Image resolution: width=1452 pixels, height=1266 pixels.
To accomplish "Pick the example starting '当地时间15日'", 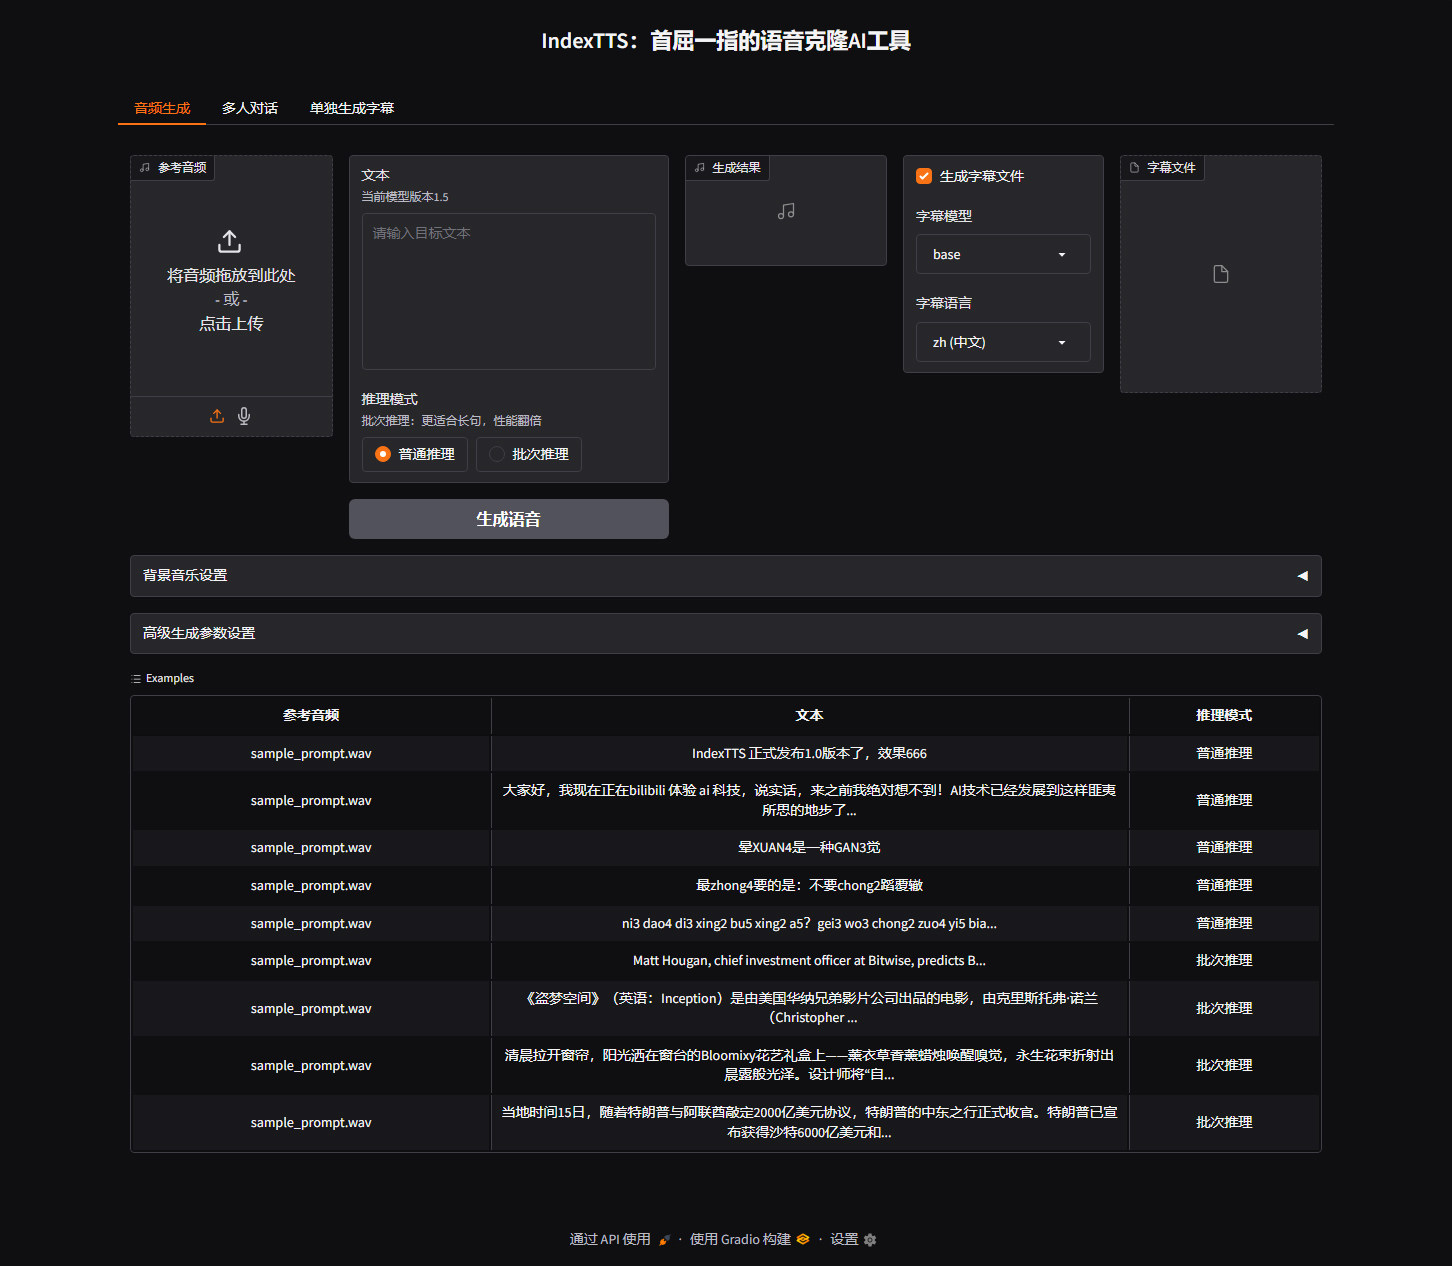I will click(809, 1122).
